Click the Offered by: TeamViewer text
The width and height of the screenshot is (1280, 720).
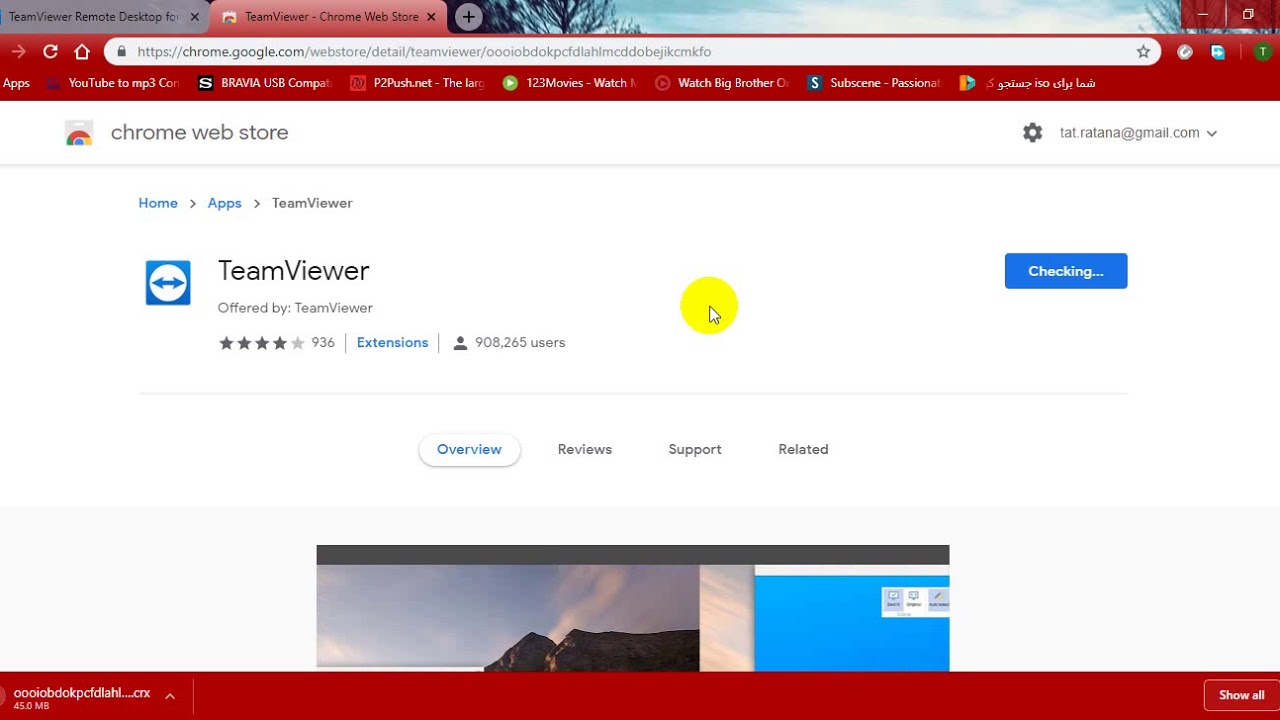pos(295,308)
